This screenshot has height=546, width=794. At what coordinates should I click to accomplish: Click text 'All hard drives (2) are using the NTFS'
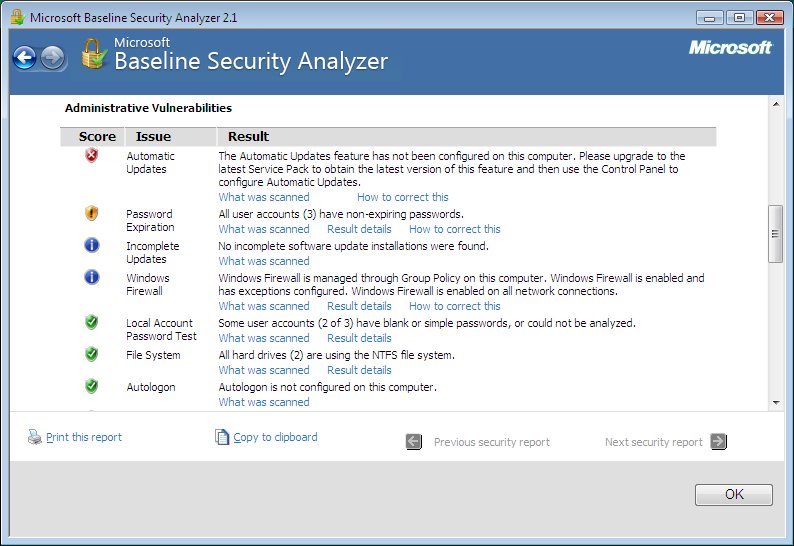tap(308, 355)
